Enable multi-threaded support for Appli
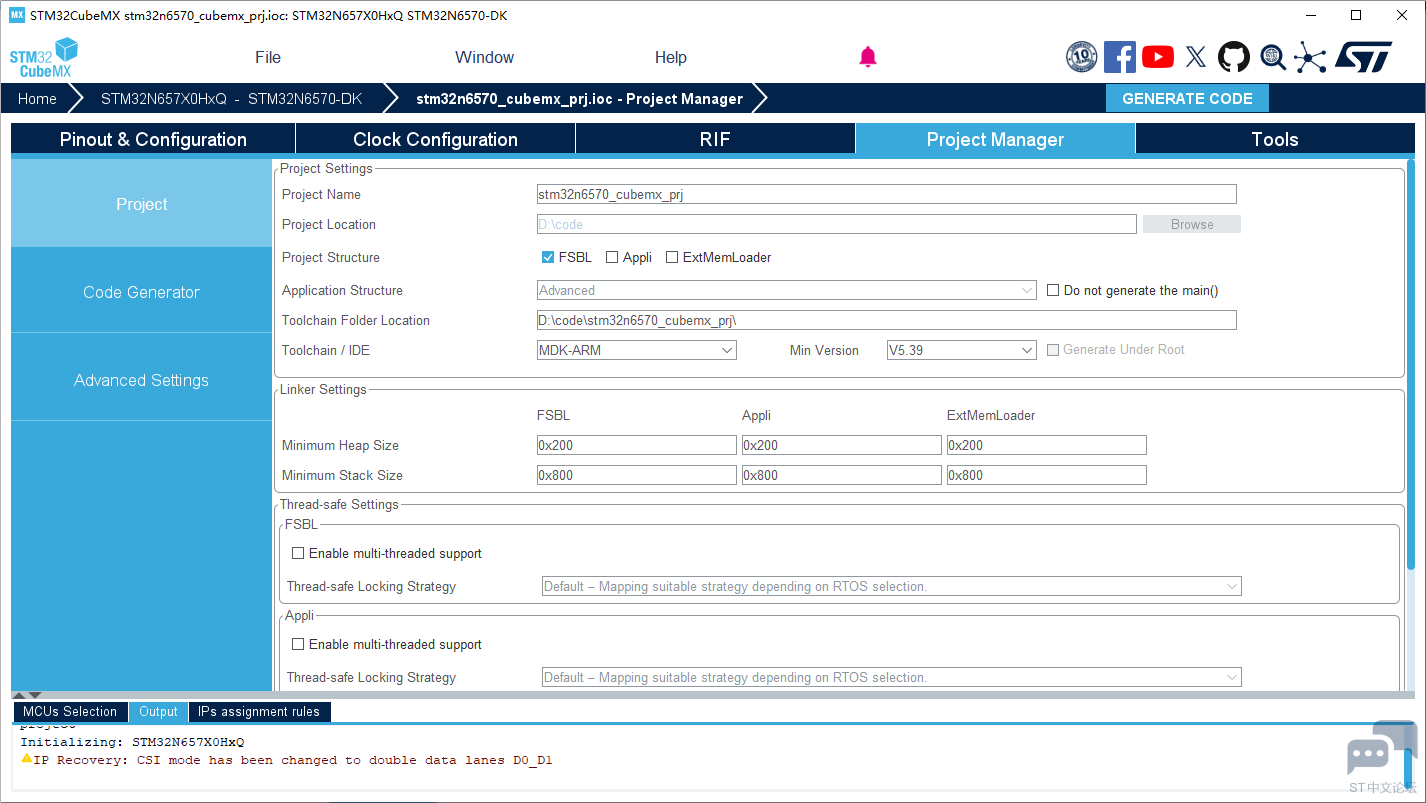This screenshot has height=803, width=1426. (x=298, y=644)
